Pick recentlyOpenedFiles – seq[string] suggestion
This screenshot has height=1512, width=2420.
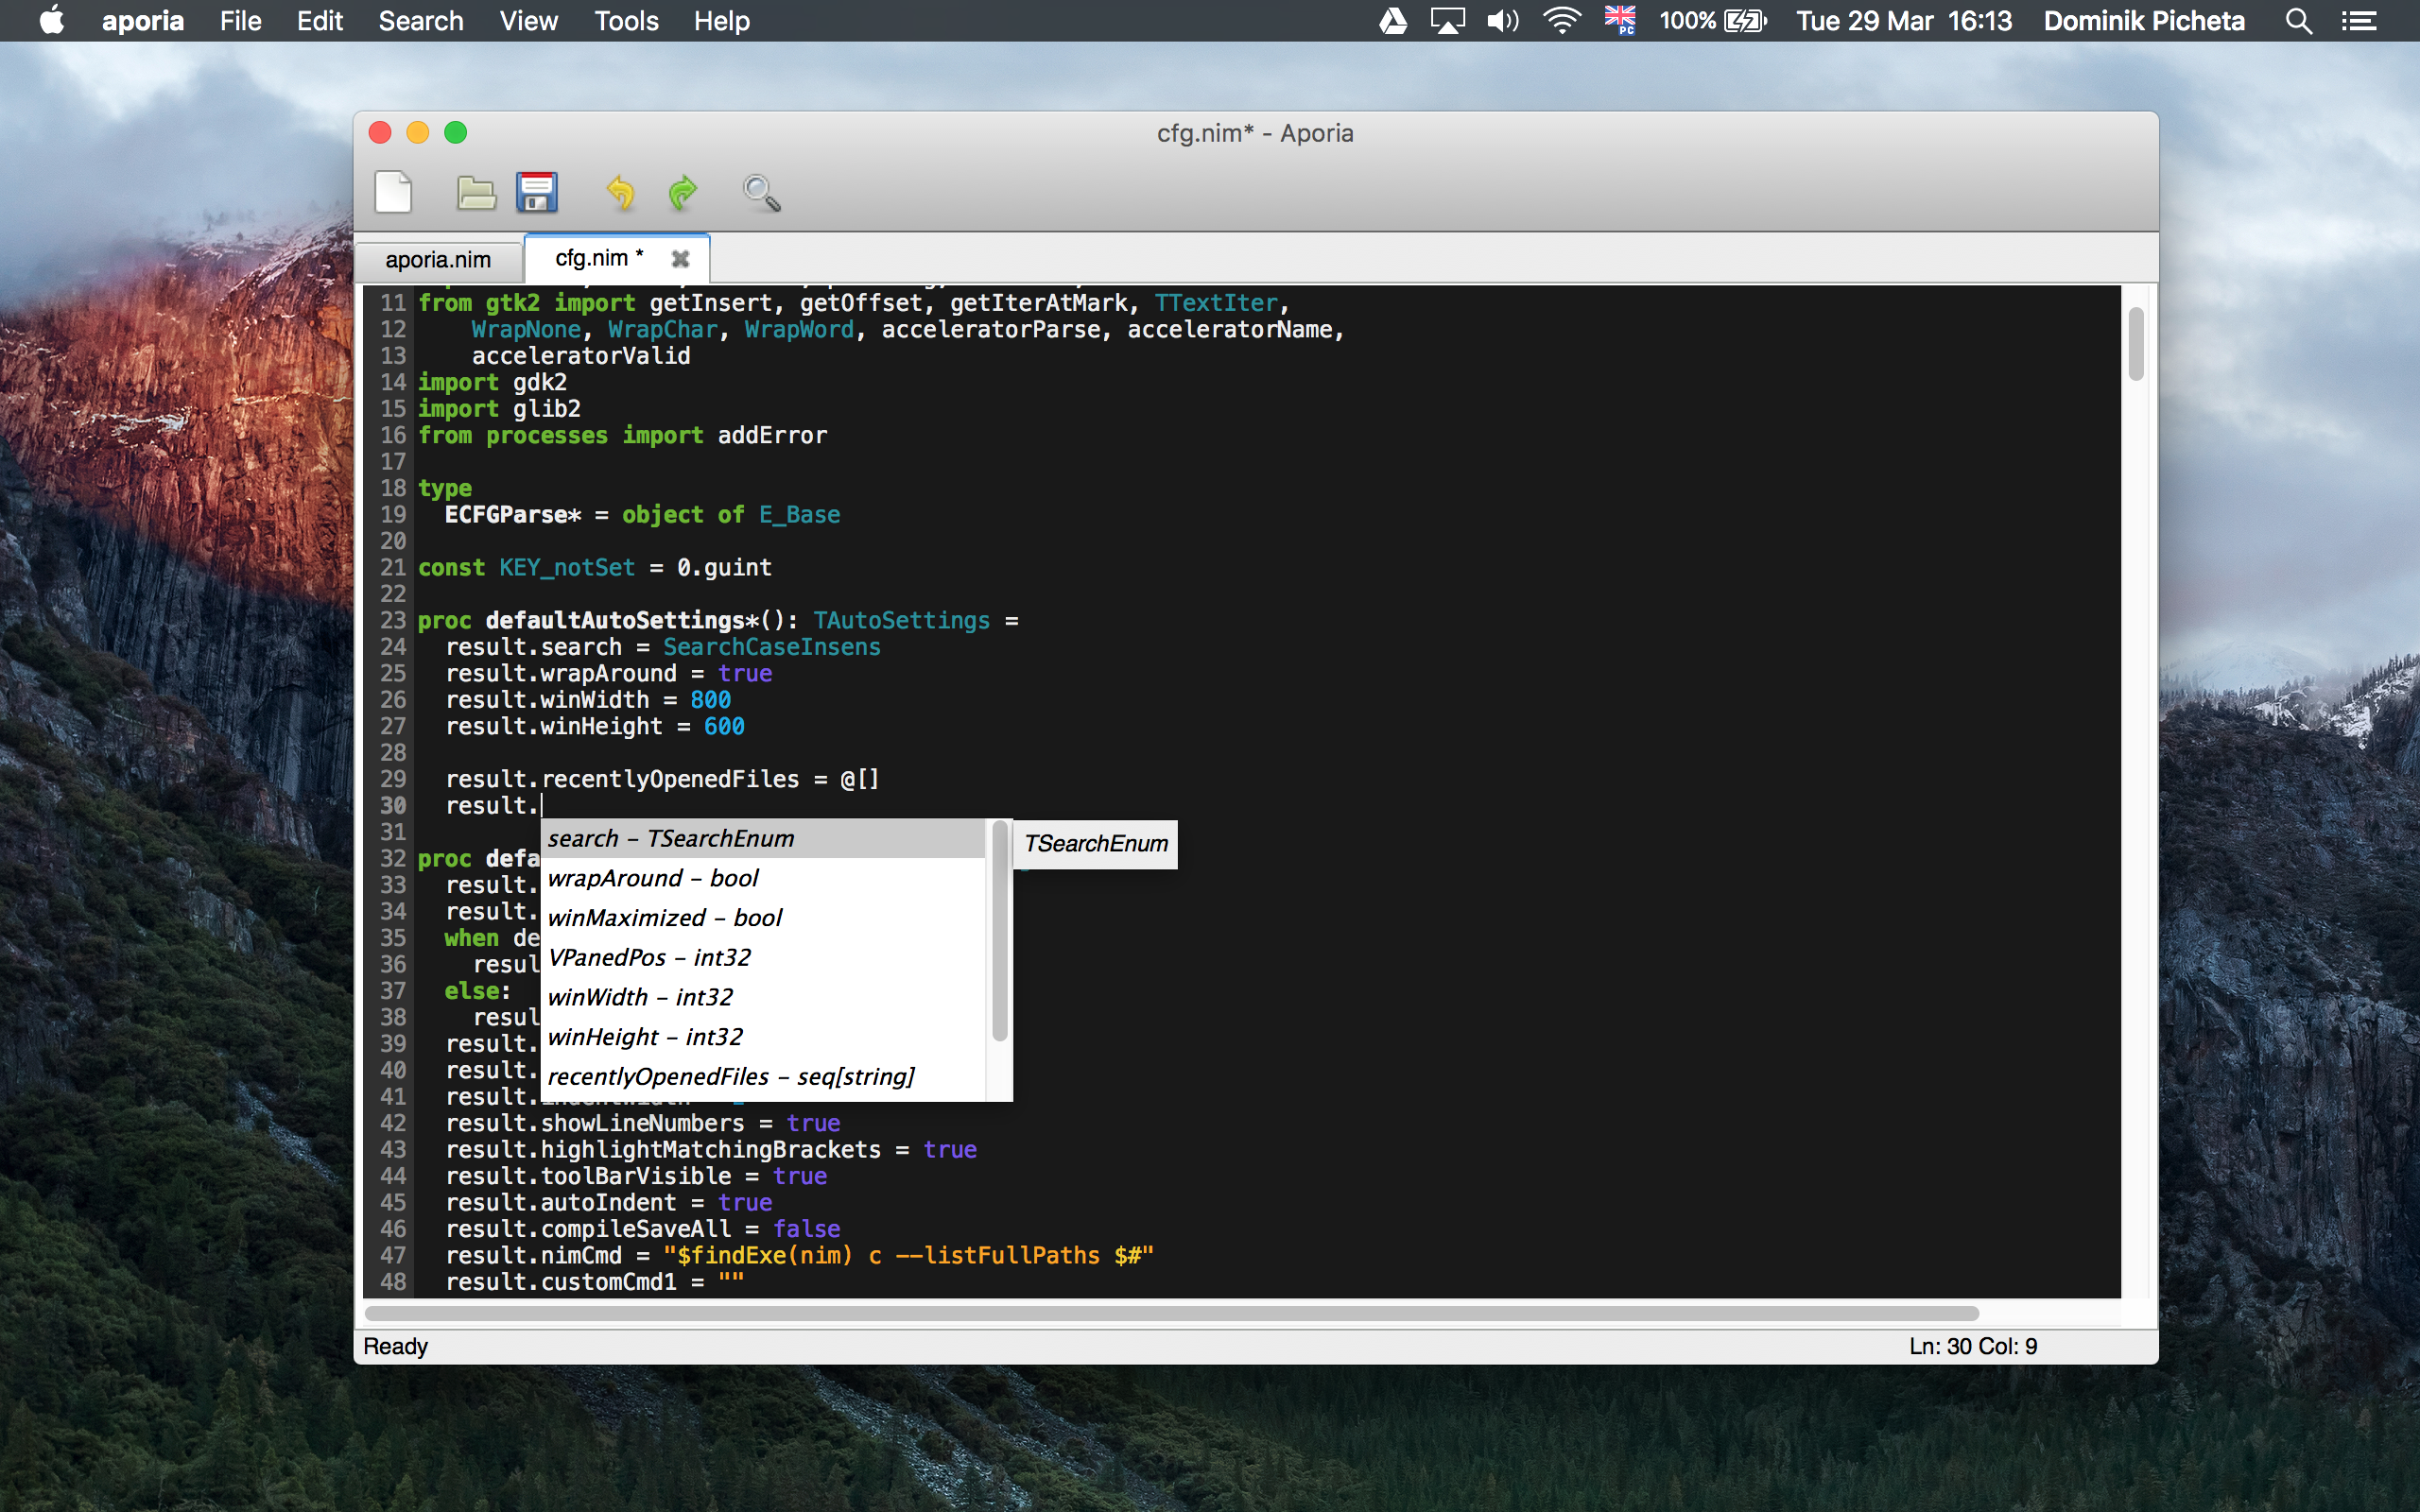(731, 1077)
